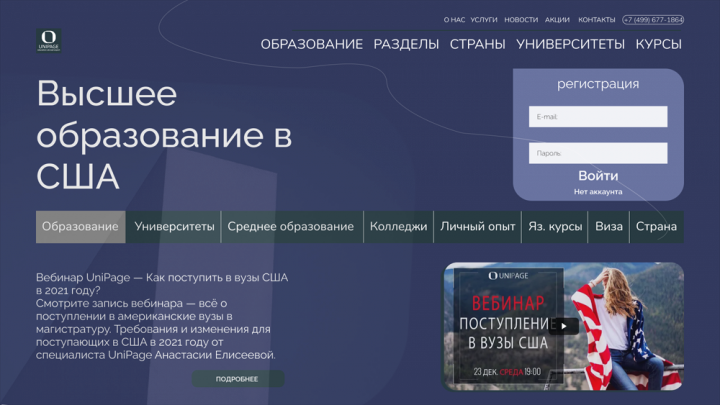Viewport: 720px width, 405px height.
Task: Click the UniPage logo icon
Action: pyautogui.click(x=49, y=40)
